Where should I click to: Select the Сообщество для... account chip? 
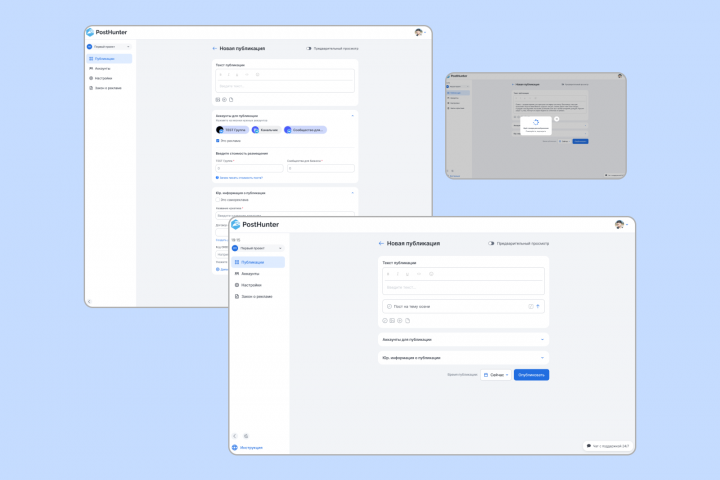(x=305, y=130)
